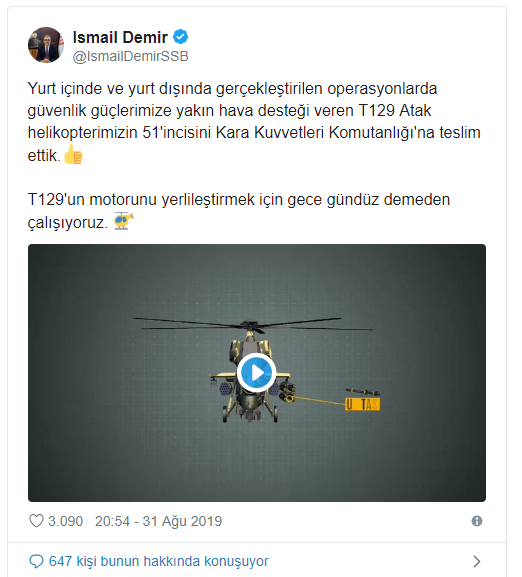
Task: Open '647 kişi bunun hakkında konuşuyor' link
Action: pos(159,562)
